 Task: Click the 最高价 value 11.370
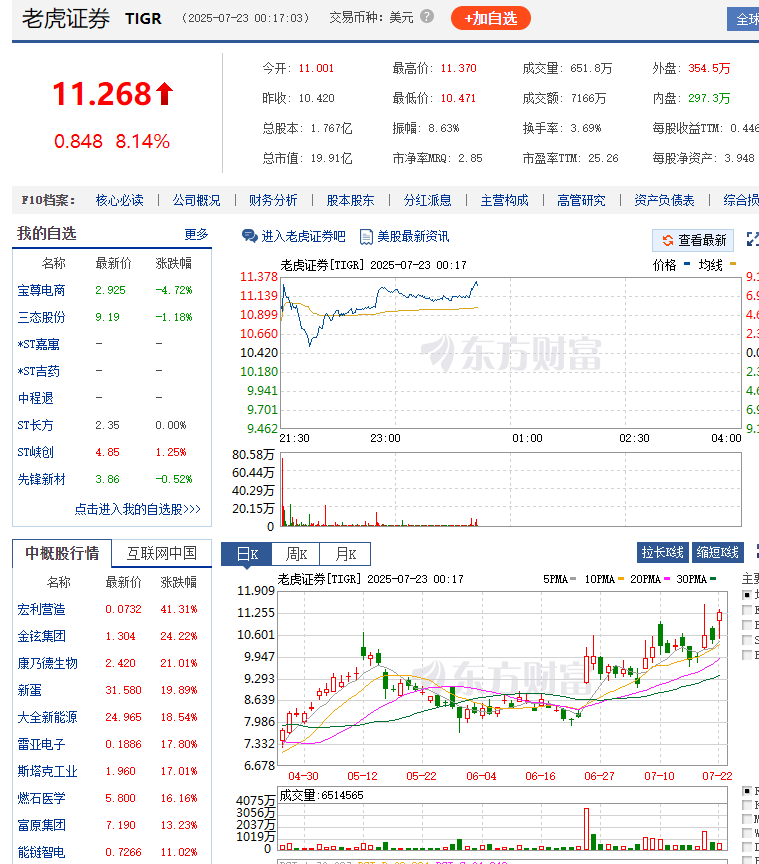[458, 68]
